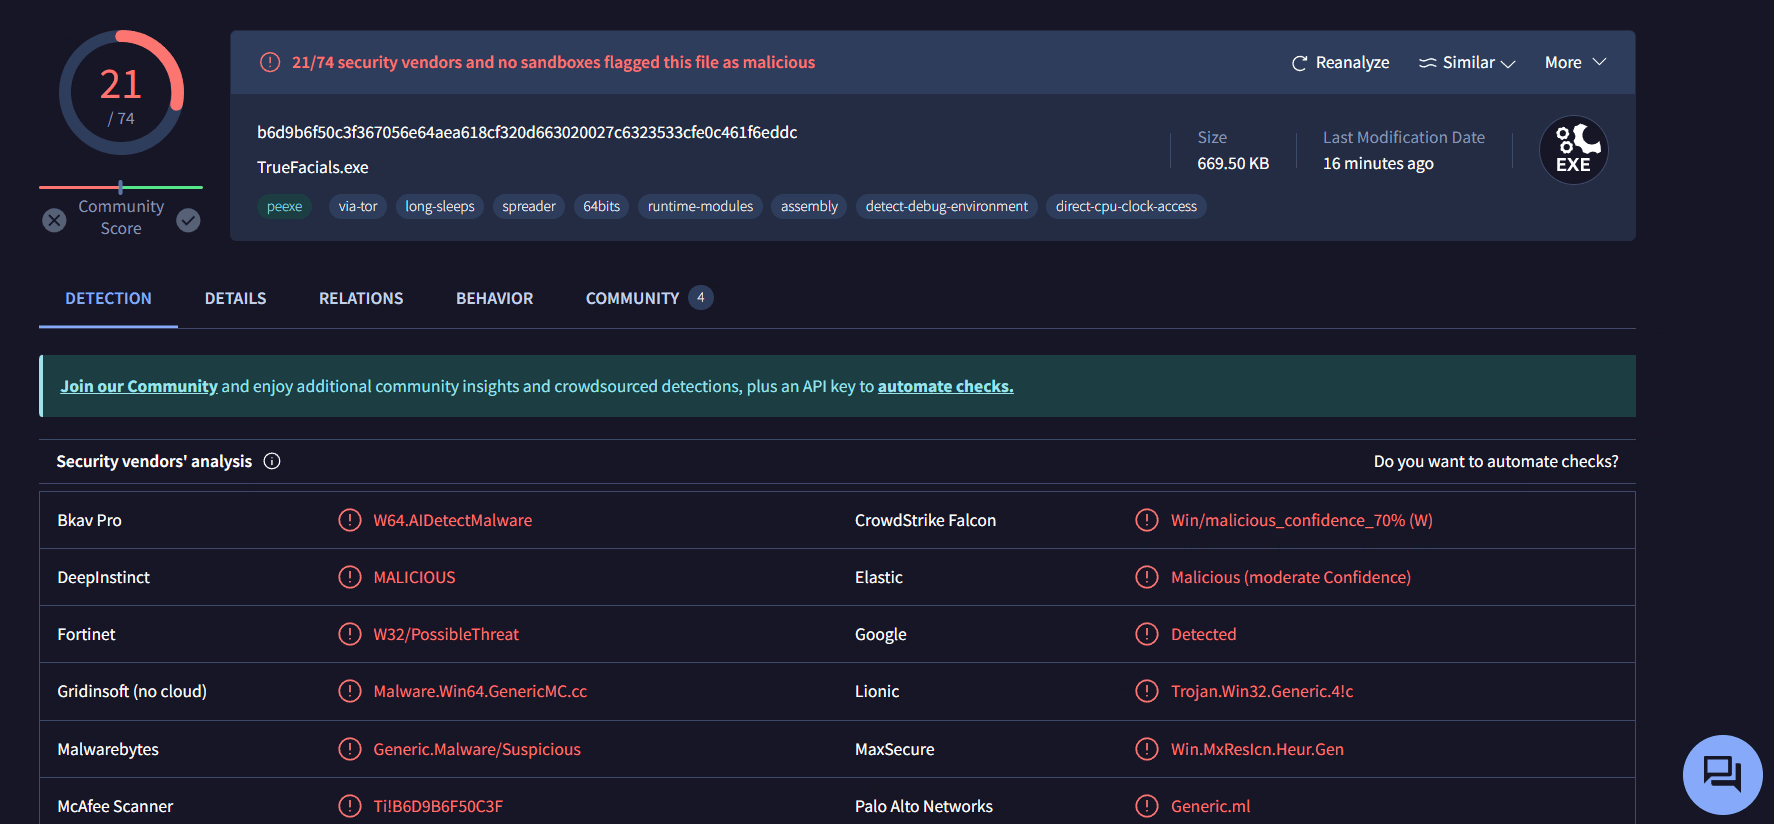
Task: Click the Trojan.Win32.Generic.4!c result
Action: 1262,691
